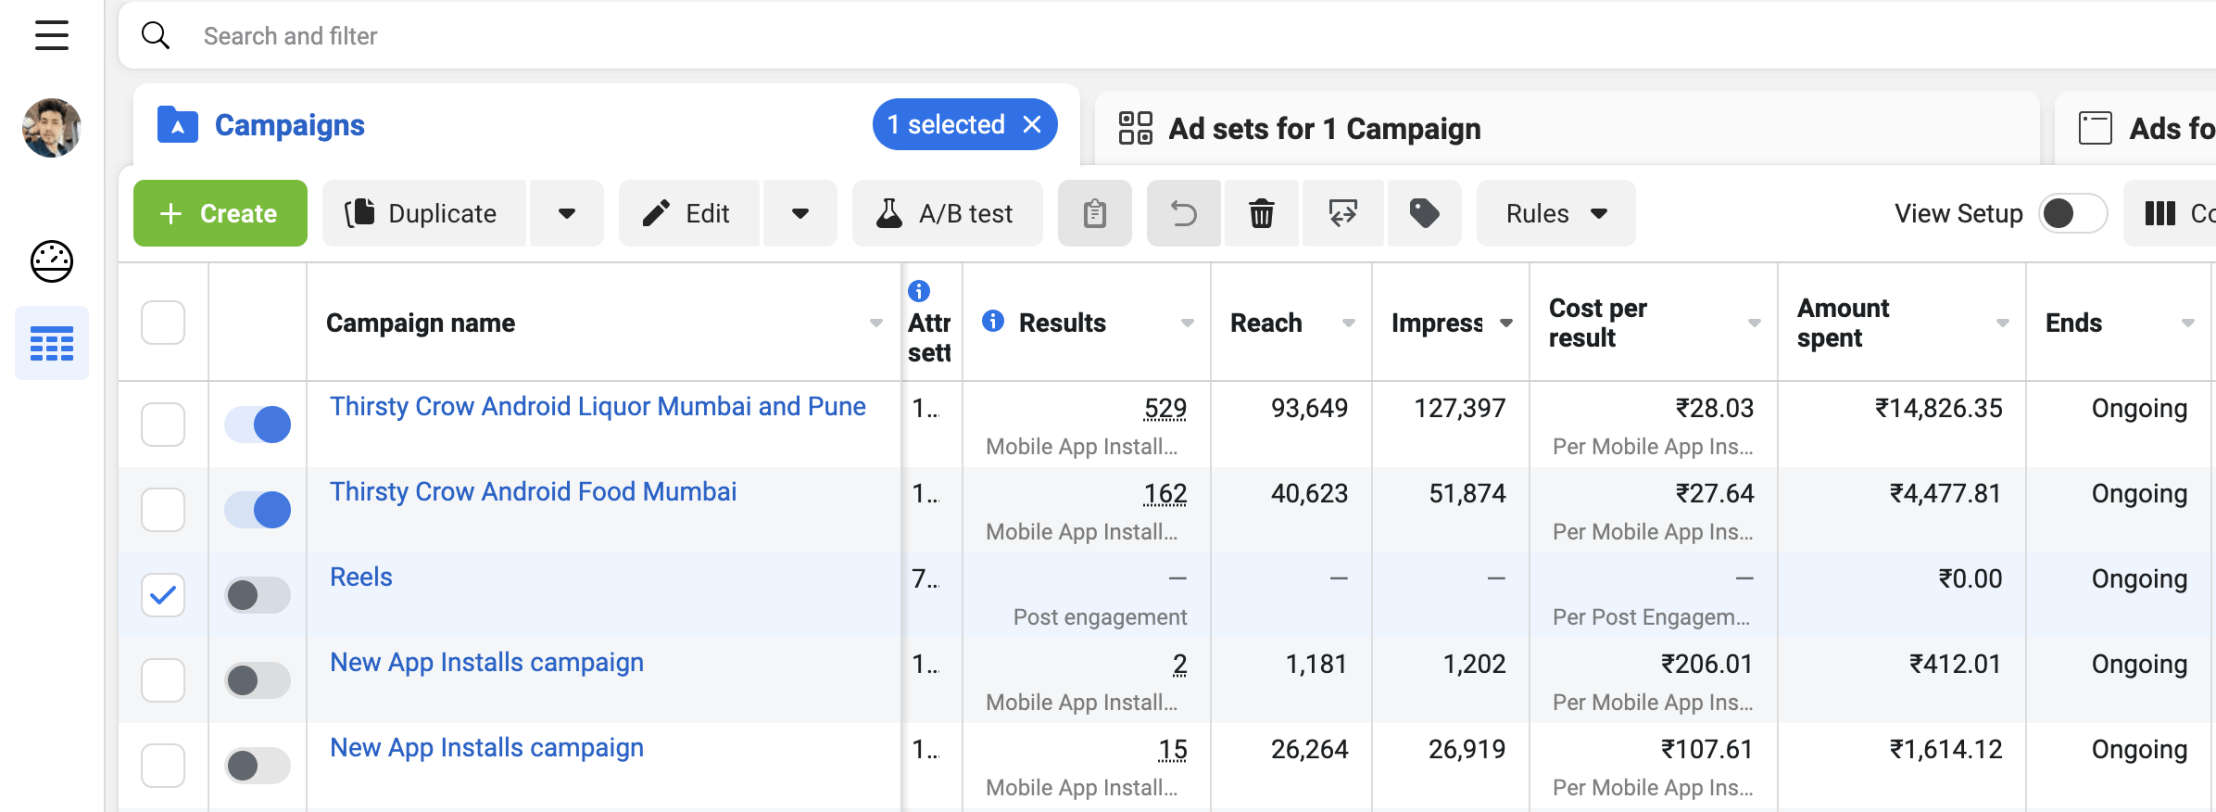Click the columns icon beside View Setup
The width and height of the screenshot is (2216, 812).
[2160, 213]
